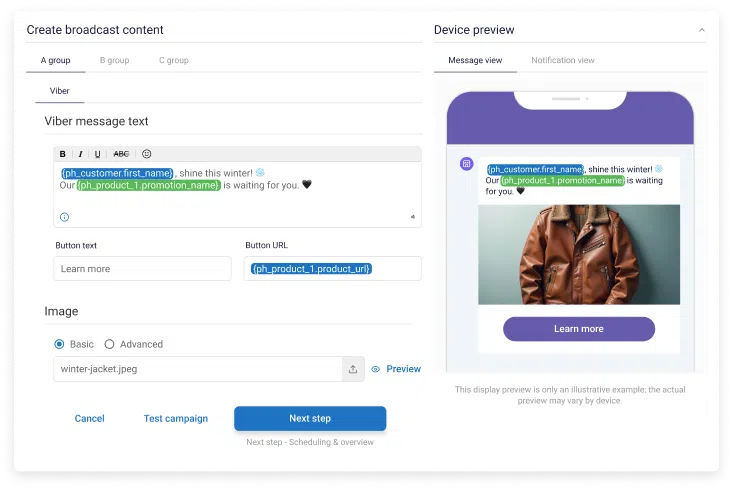Apply underline formatting in message editor
733x489 pixels.
tap(97, 154)
